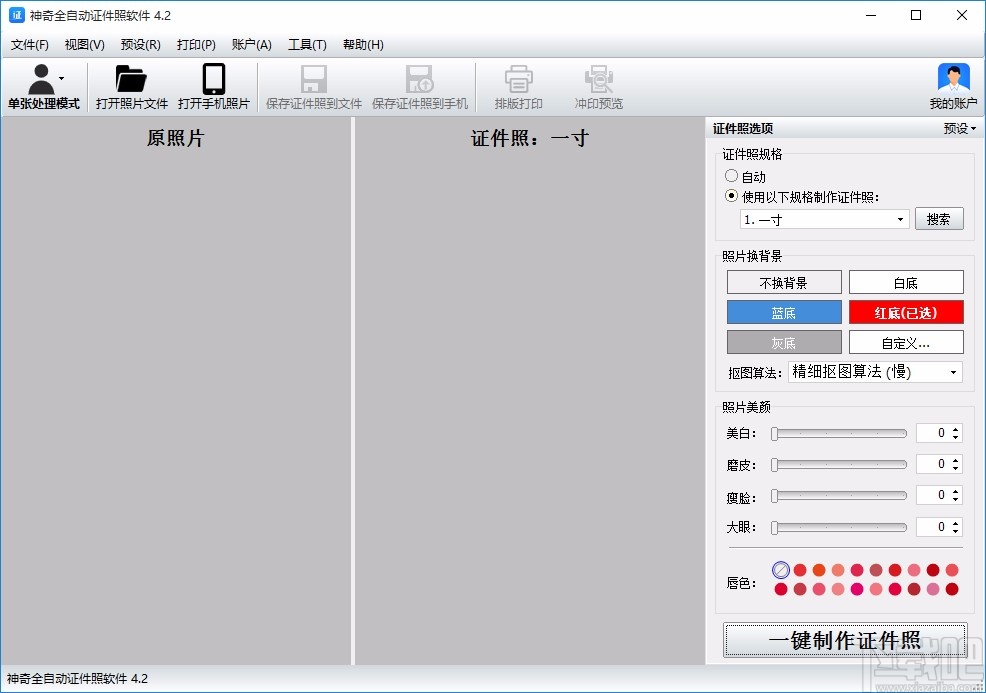This screenshot has width=986, height=693.
Task: Click 打开手机照片 phone icon
Action: 213,80
